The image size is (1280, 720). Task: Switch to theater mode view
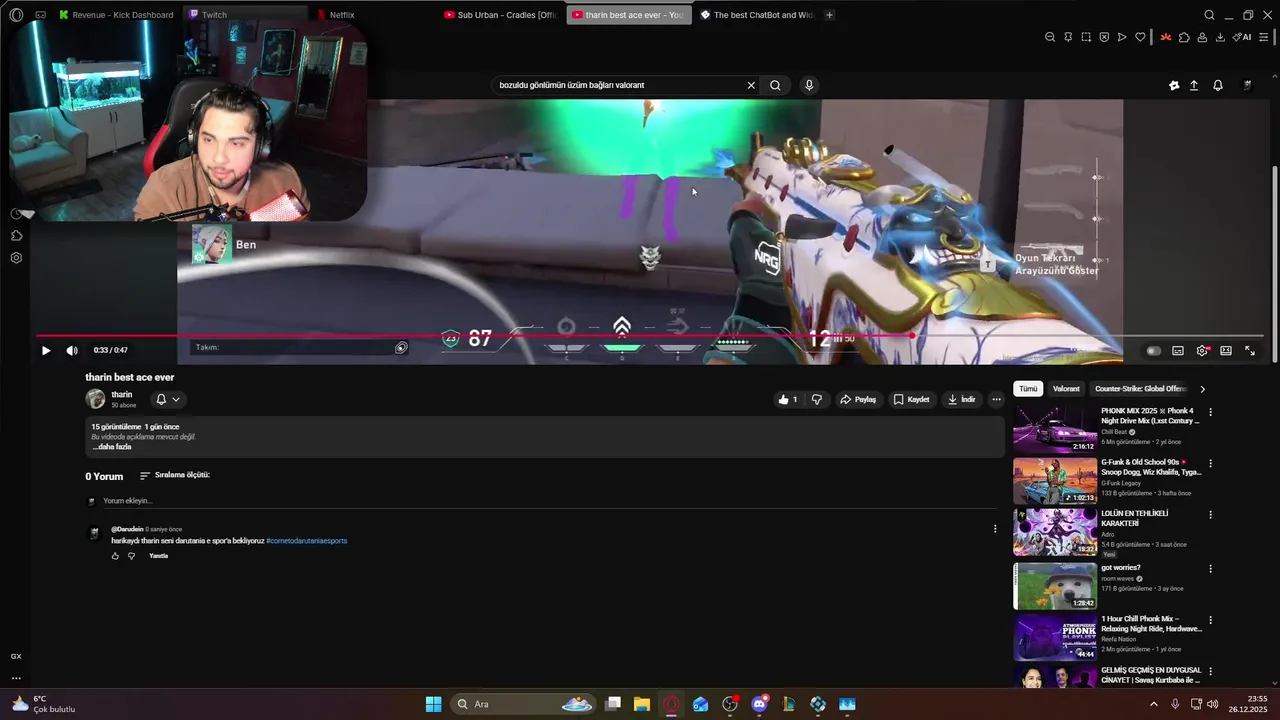(x=1226, y=351)
